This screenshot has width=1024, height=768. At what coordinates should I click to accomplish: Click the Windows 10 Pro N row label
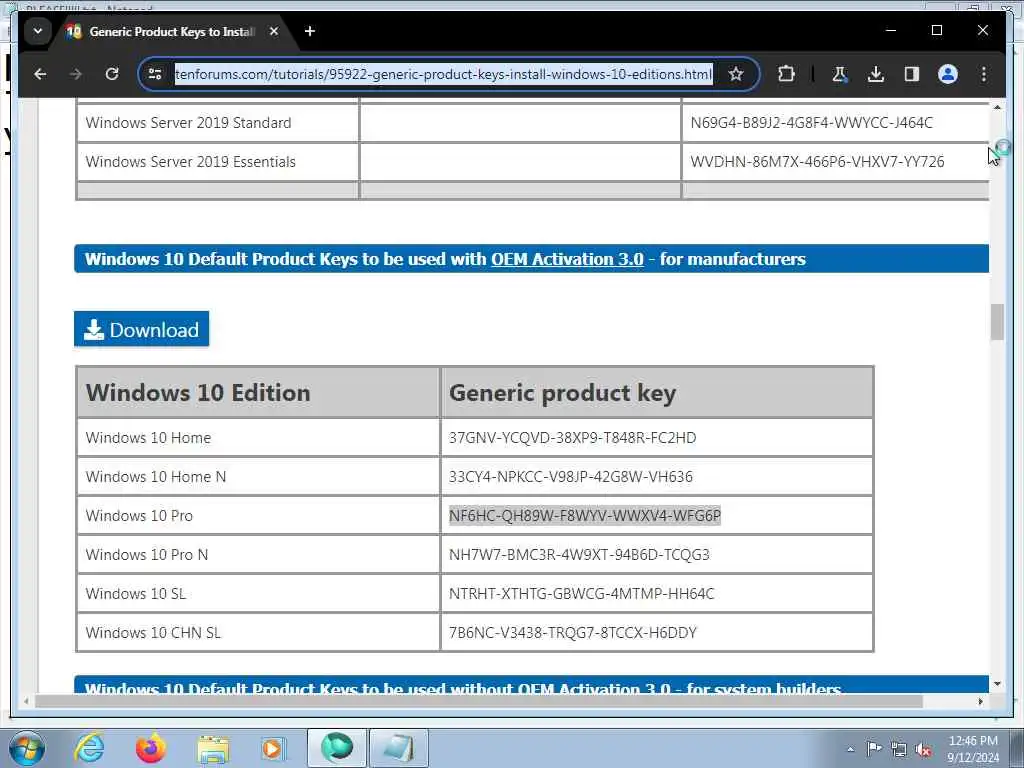[x=146, y=555]
